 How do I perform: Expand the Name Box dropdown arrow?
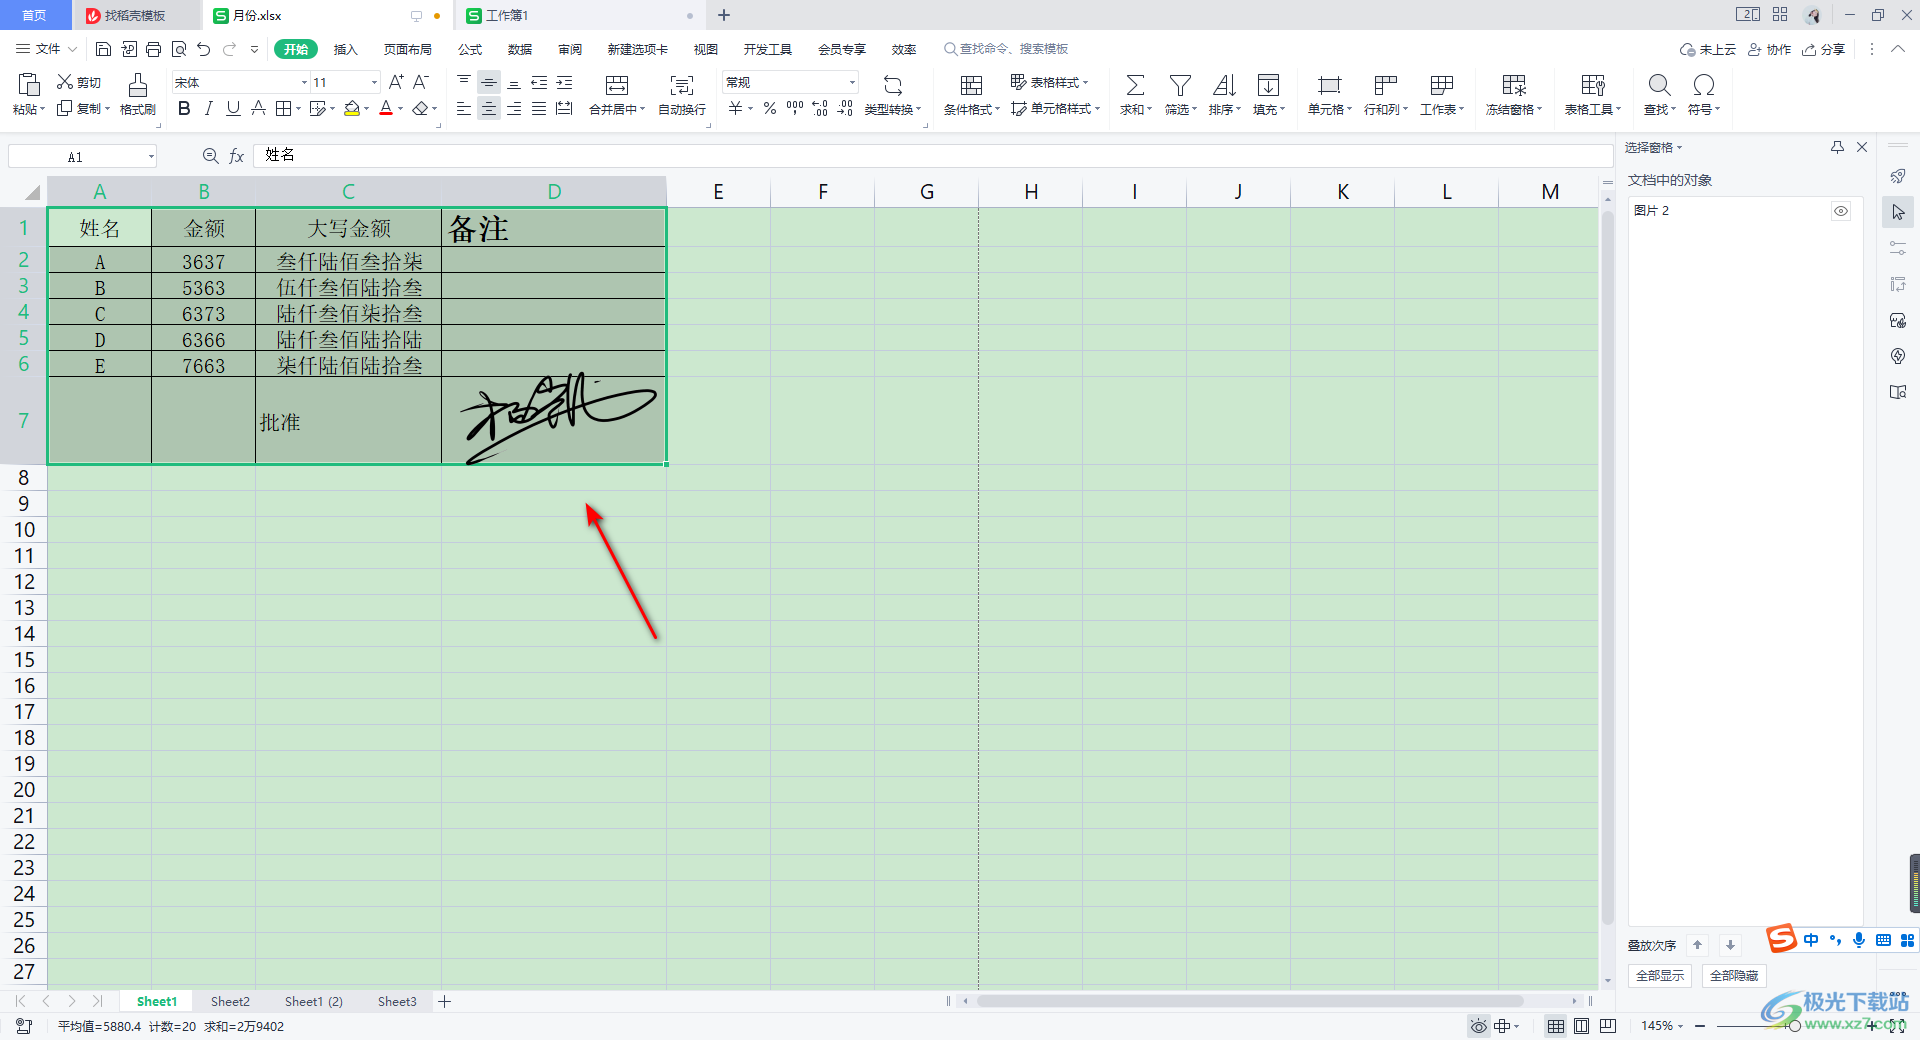[151, 156]
